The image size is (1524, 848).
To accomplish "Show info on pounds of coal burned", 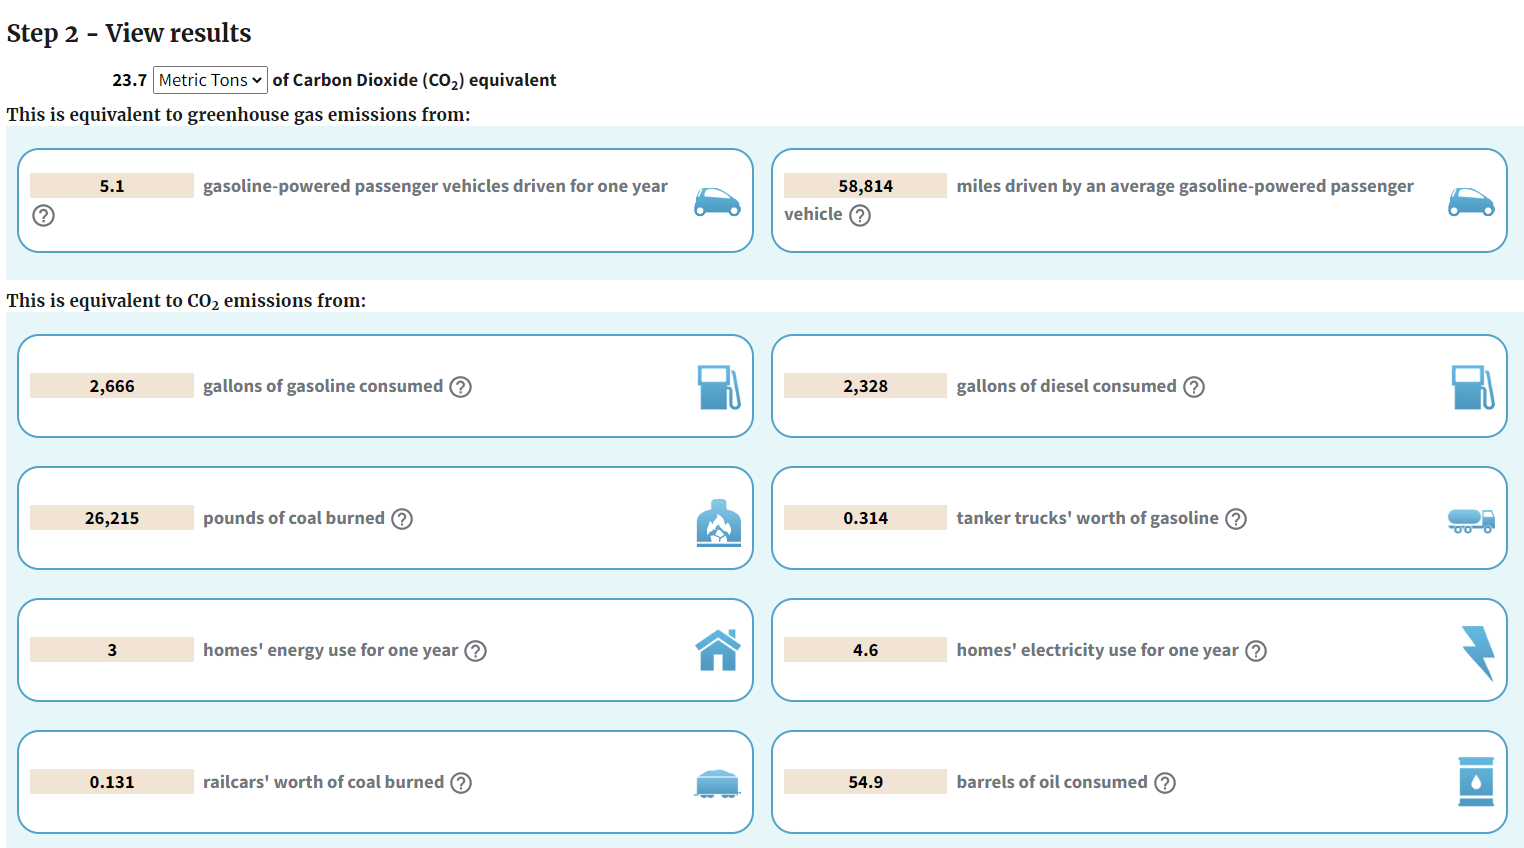I will (x=402, y=519).
